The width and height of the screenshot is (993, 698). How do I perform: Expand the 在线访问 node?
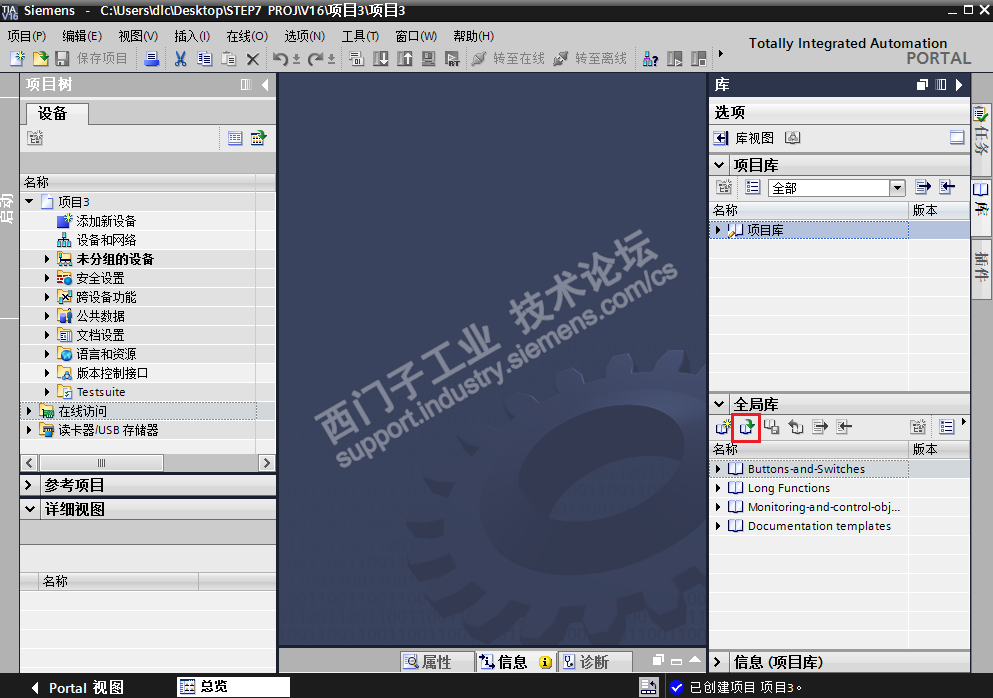29,411
